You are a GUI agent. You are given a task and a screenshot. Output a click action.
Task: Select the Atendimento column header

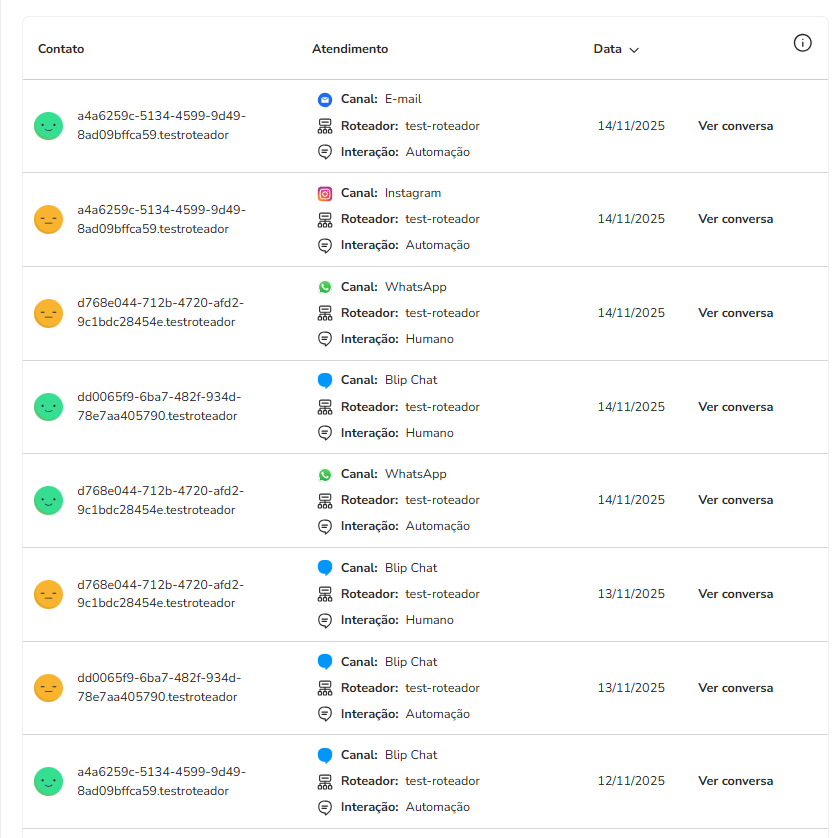350,49
